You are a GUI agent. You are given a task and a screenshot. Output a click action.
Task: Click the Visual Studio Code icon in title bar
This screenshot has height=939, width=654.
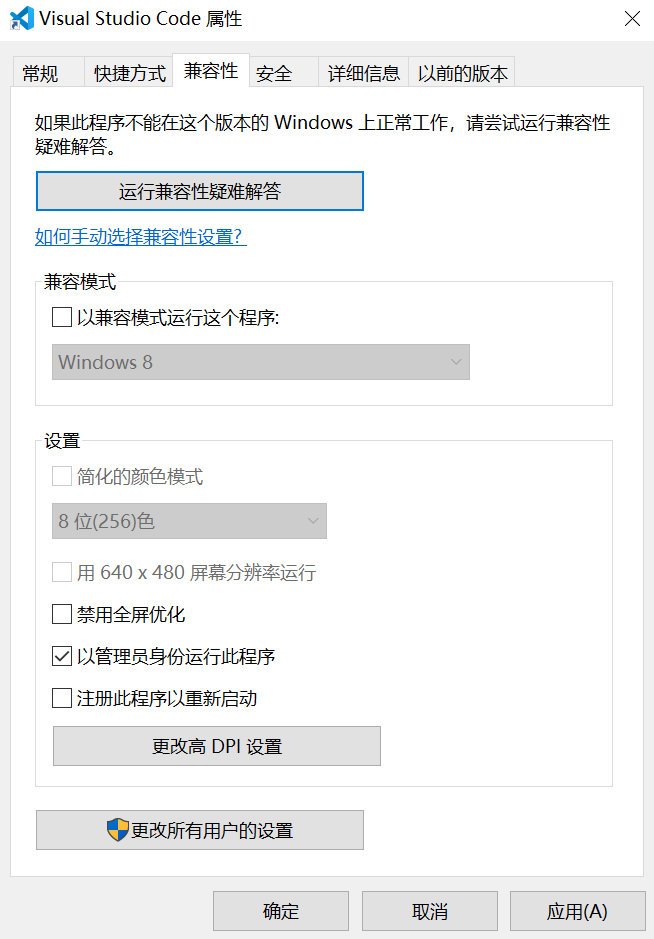[20, 18]
